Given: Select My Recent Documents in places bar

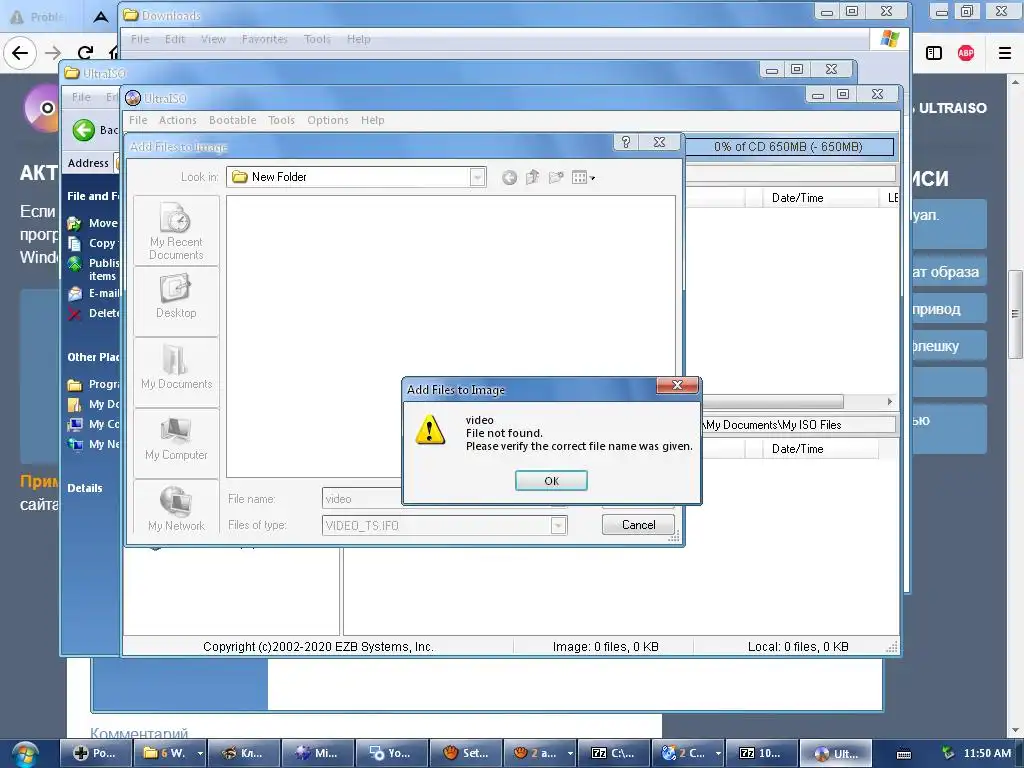Looking at the screenshot, I should (176, 231).
